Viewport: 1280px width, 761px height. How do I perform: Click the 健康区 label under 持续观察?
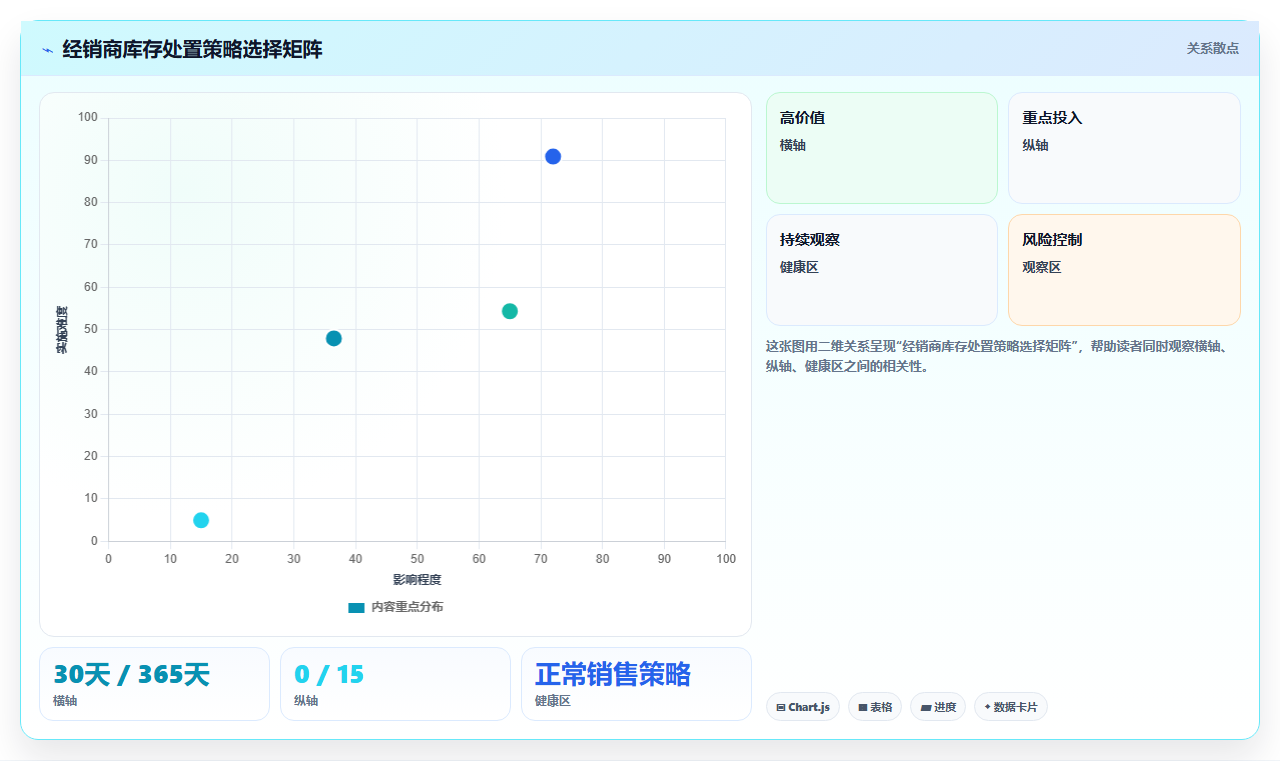799,267
